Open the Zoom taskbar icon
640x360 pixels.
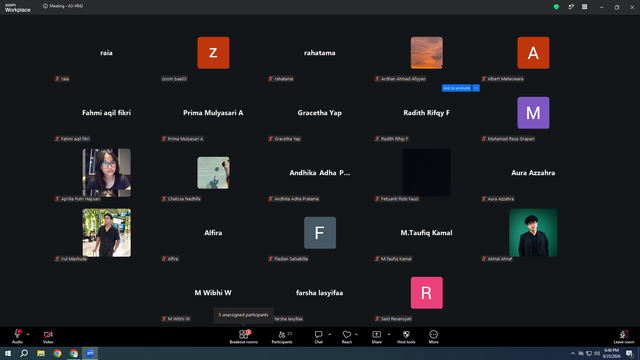tap(90, 353)
